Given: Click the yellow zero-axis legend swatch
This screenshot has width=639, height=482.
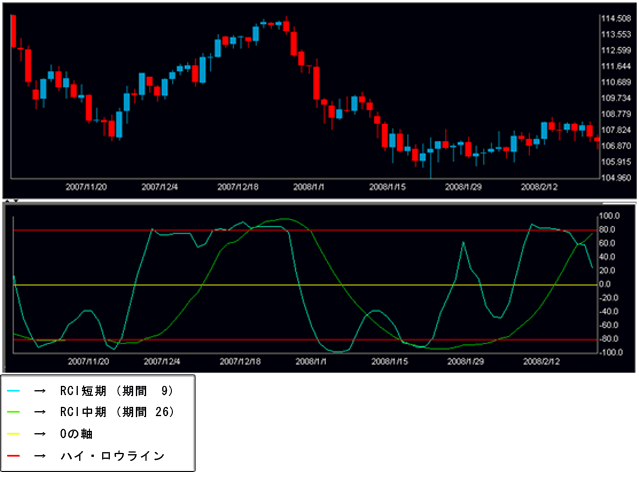Looking at the screenshot, I should click(x=13, y=434).
